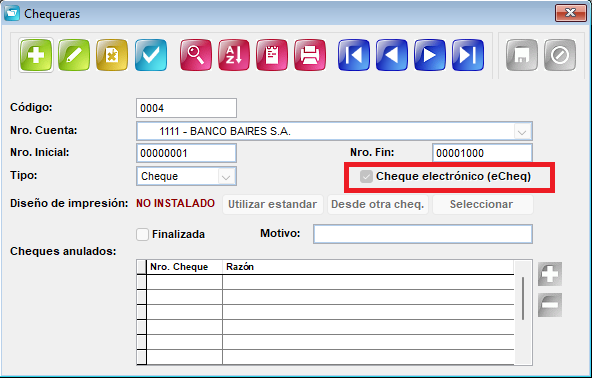Click the Nro. Fin field
The height and width of the screenshot is (378, 592).
pos(483,153)
